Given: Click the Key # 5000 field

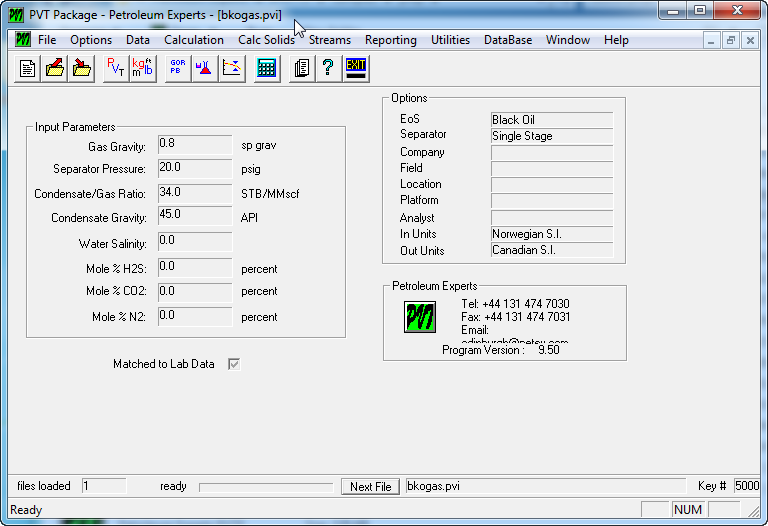Looking at the screenshot, I should (x=747, y=486).
